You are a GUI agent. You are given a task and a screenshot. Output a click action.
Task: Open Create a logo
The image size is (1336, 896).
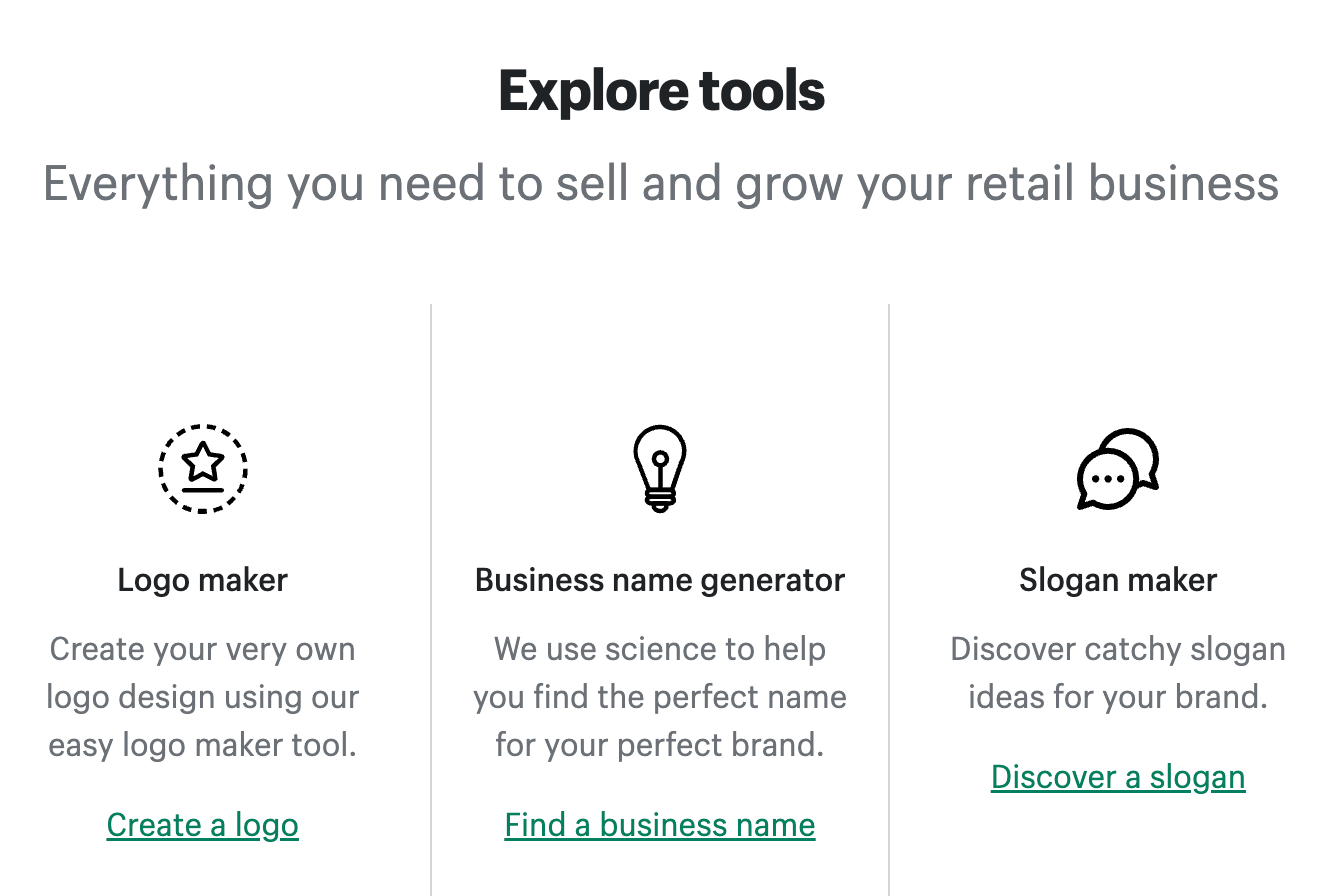[202, 824]
